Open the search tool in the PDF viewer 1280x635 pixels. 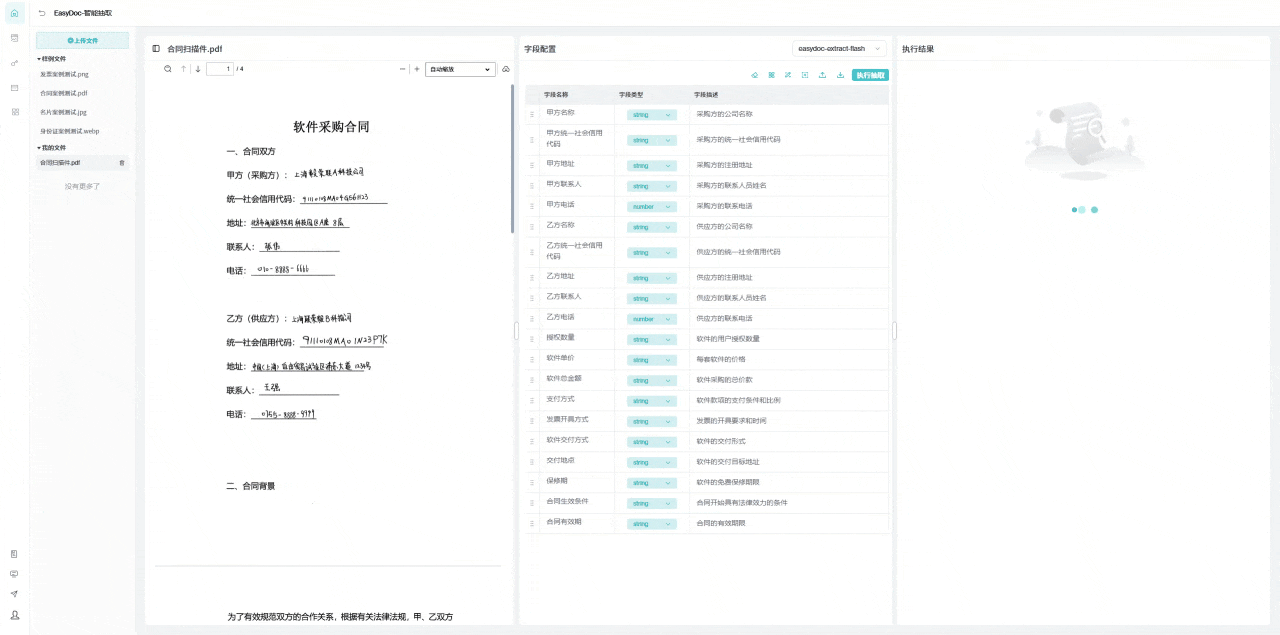tap(167, 69)
